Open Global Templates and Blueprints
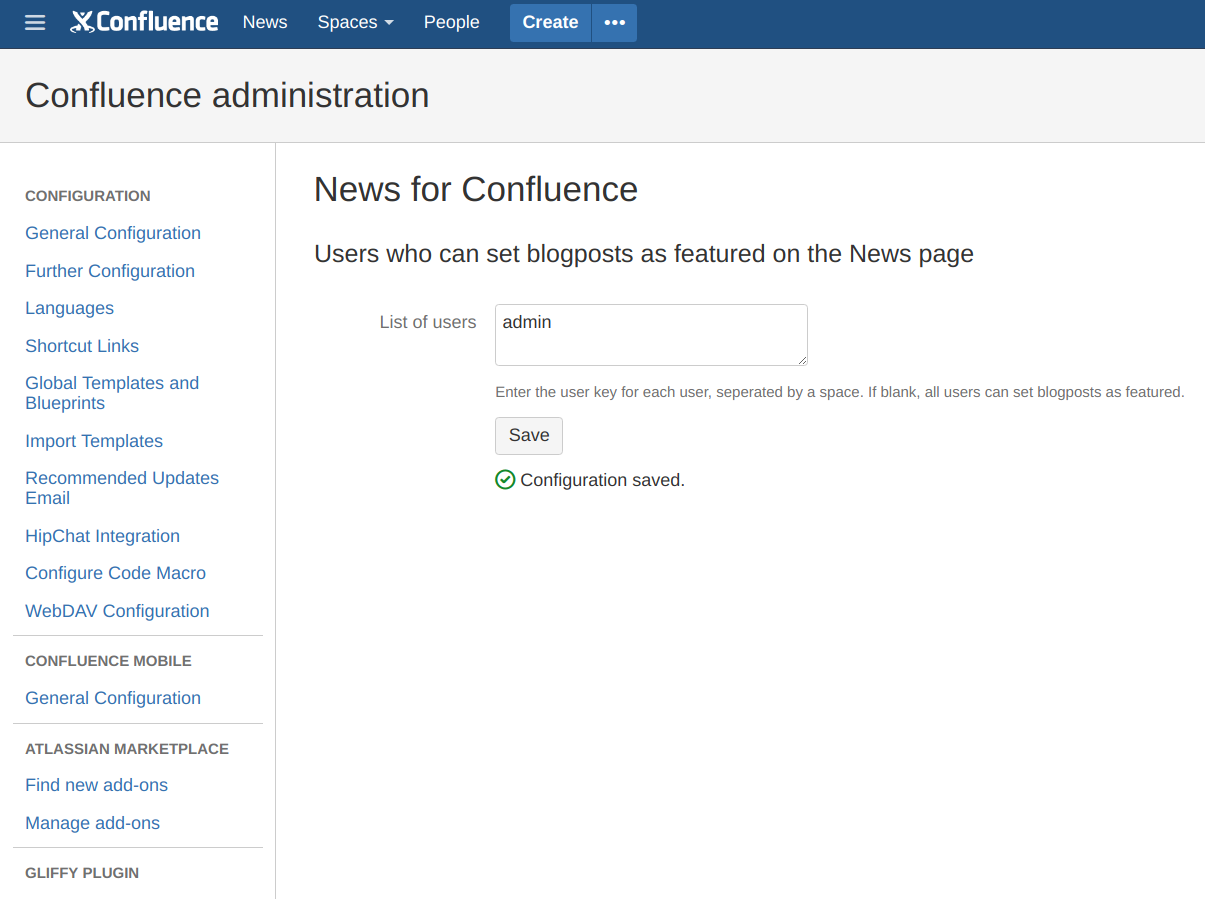The image size is (1205, 899). 112,393
